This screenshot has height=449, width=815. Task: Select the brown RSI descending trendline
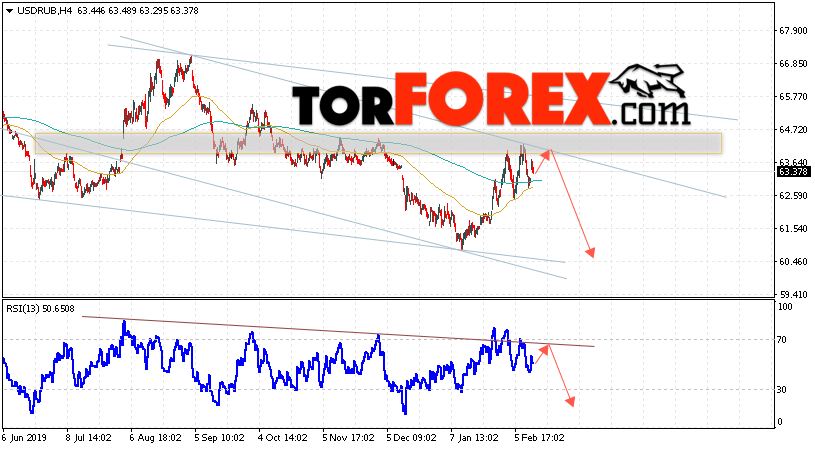(338, 332)
